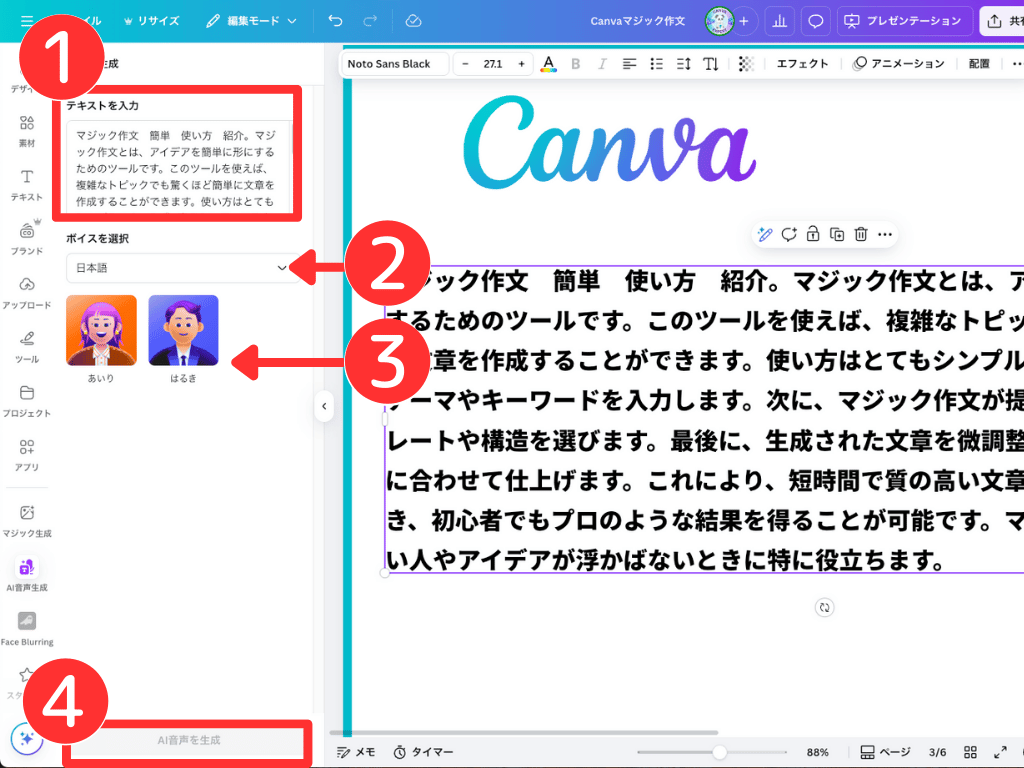Image resolution: width=1024 pixels, height=768 pixels.
Task: Click the text input box for voice
Action: tap(178, 165)
